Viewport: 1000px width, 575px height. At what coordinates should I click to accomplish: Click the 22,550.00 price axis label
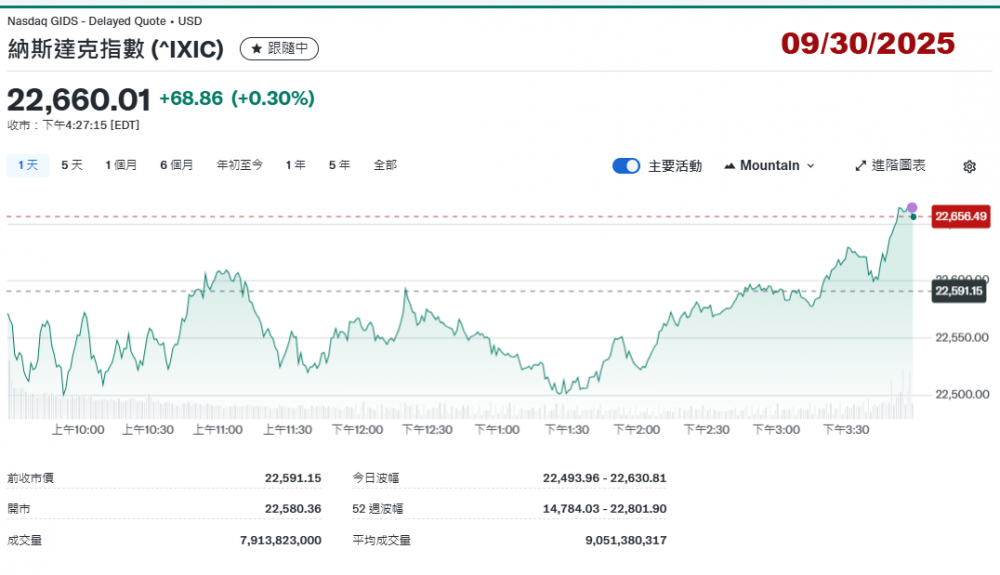point(962,338)
